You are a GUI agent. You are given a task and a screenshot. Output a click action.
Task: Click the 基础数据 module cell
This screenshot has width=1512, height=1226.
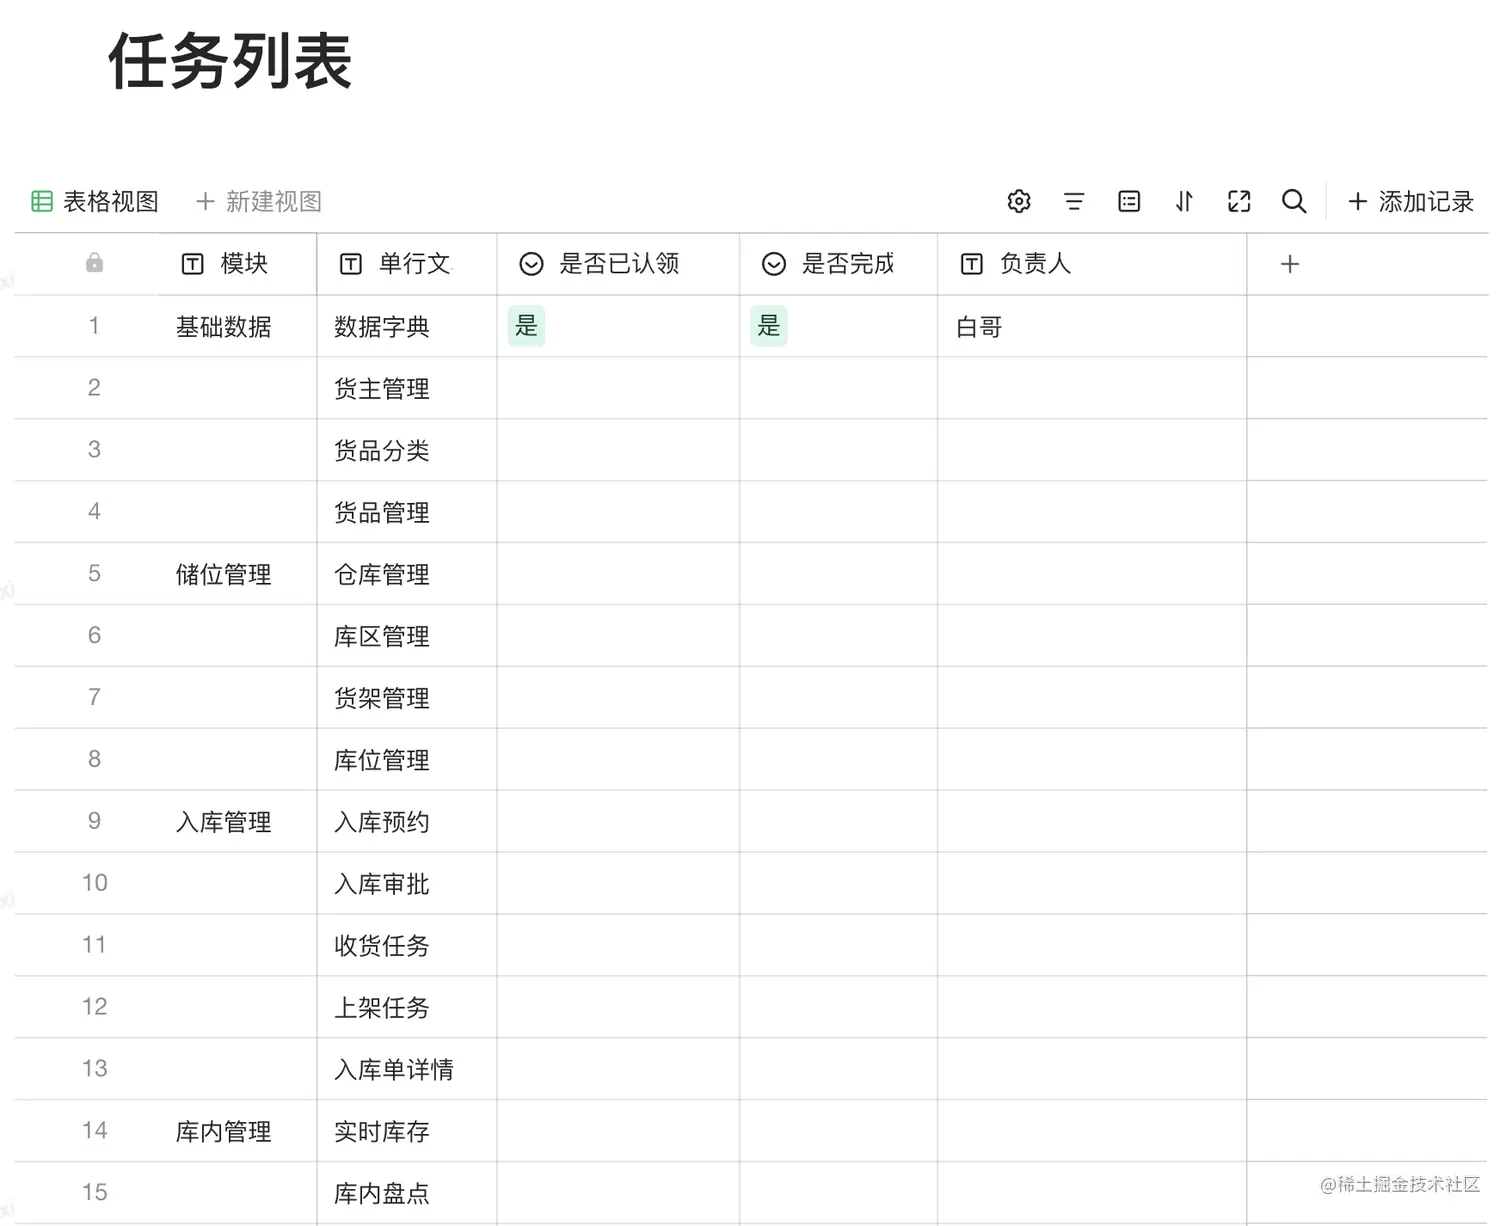237,326
